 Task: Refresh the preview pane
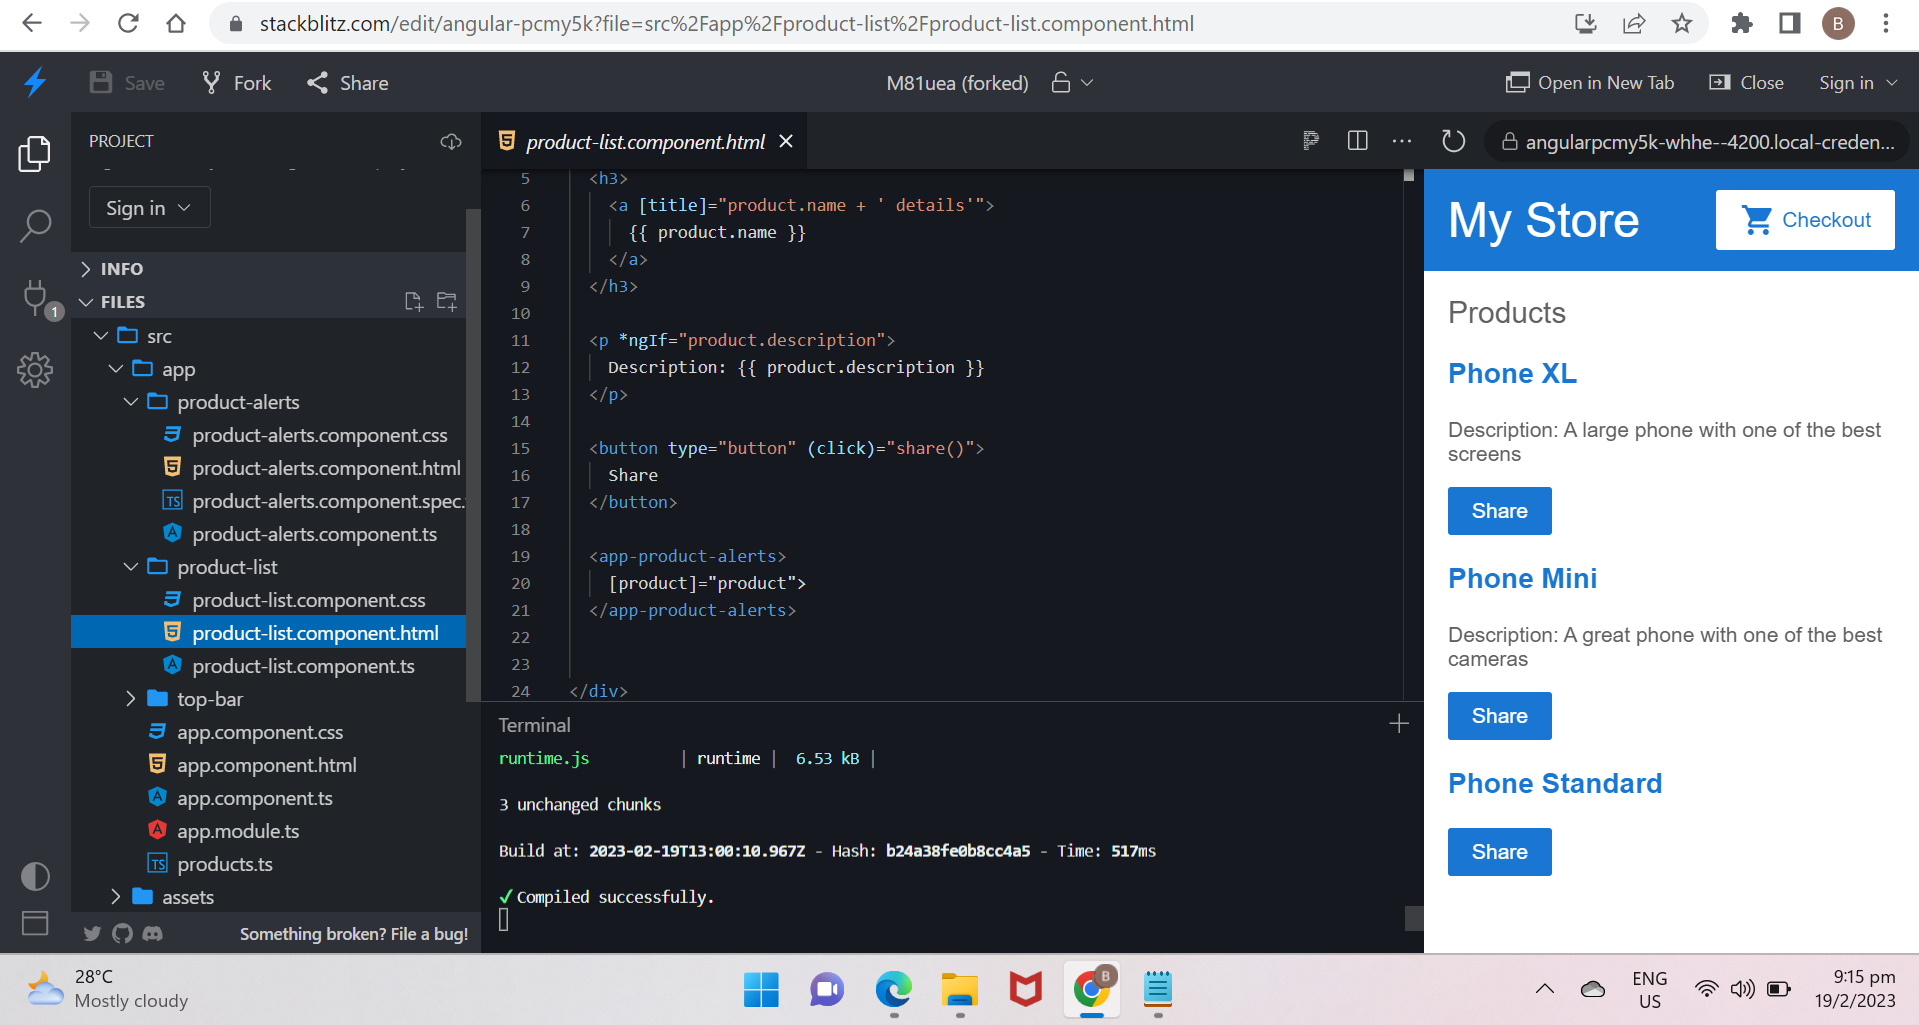coord(1452,141)
